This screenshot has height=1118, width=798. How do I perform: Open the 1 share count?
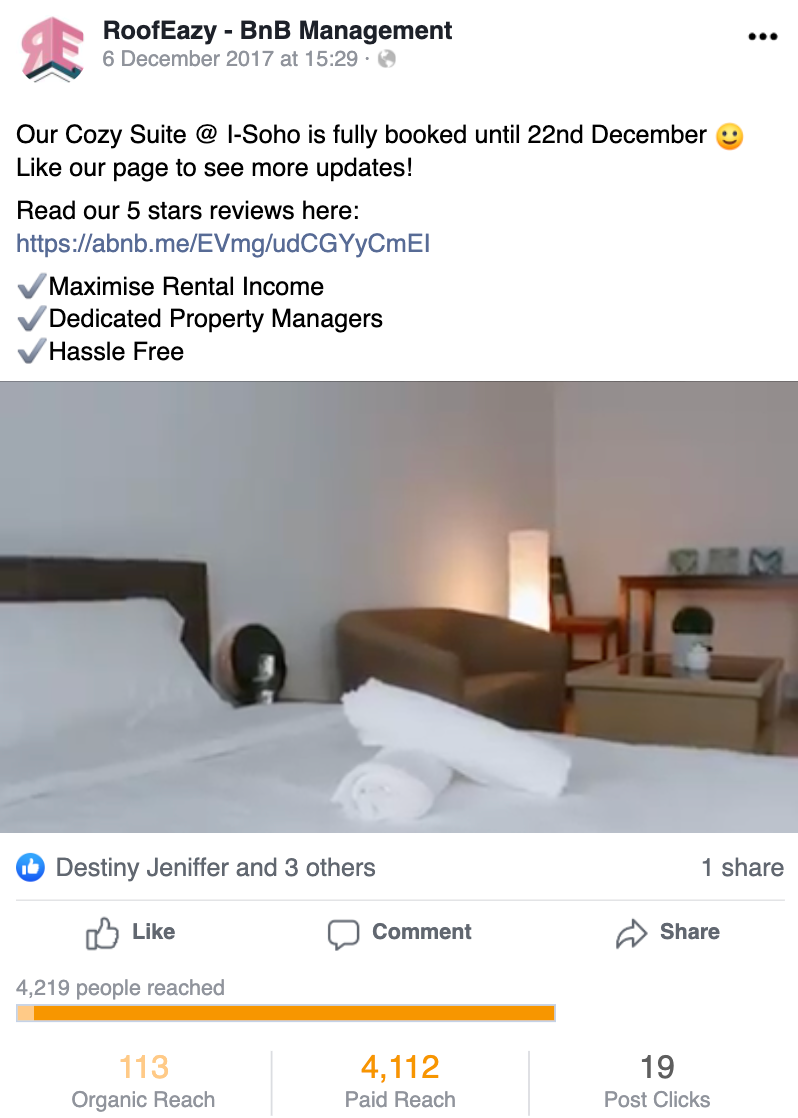pyautogui.click(x=742, y=868)
